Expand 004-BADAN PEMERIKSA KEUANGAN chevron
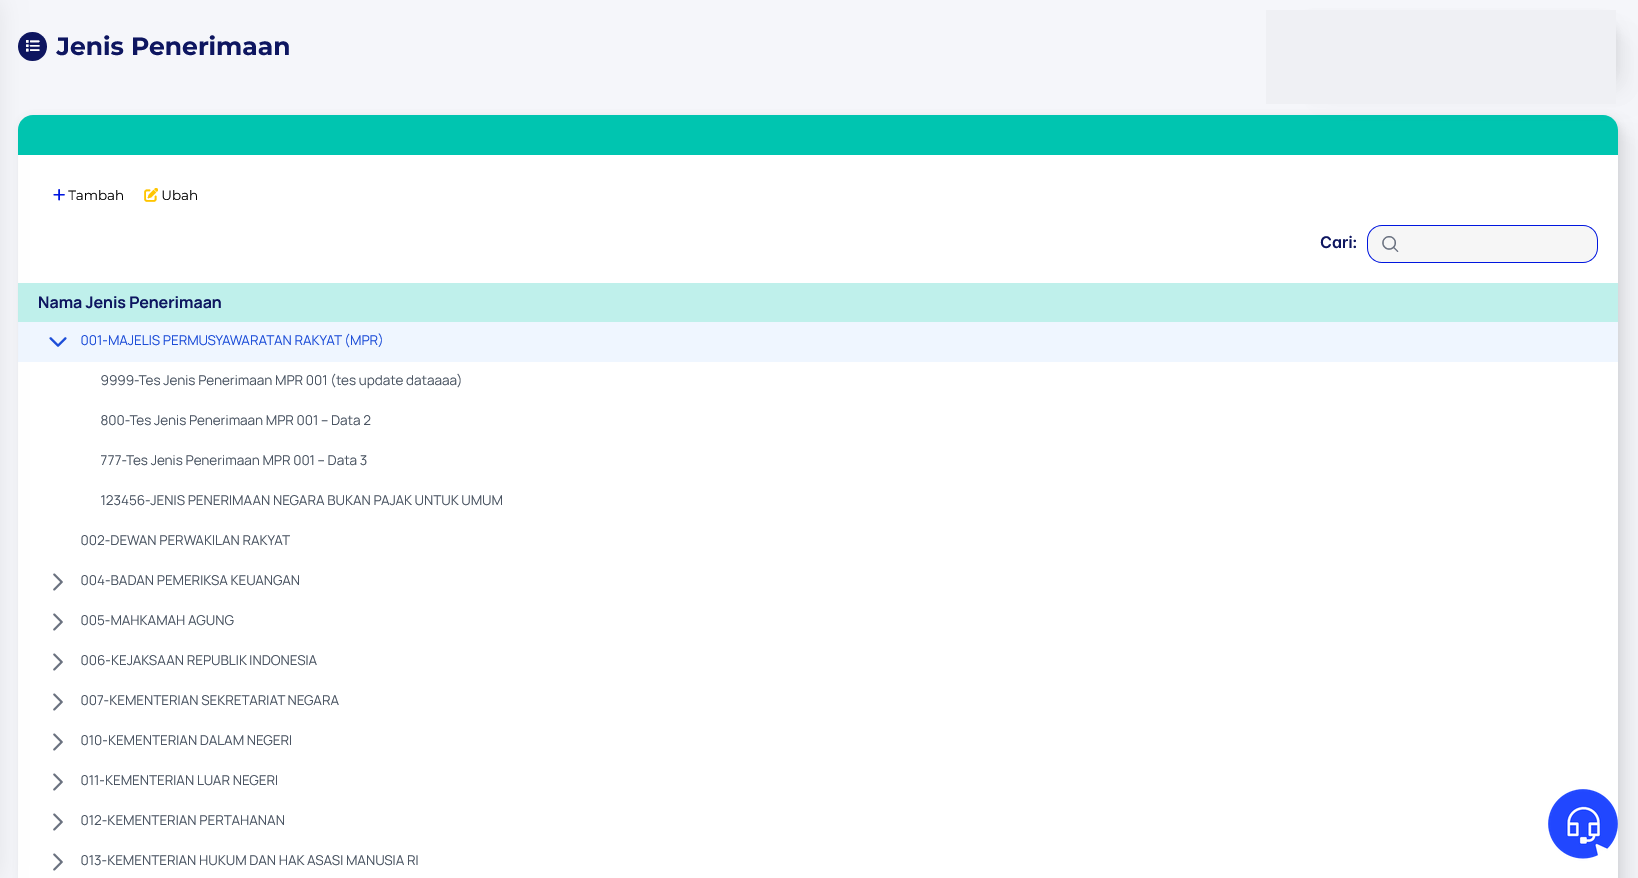 [58, 581]
